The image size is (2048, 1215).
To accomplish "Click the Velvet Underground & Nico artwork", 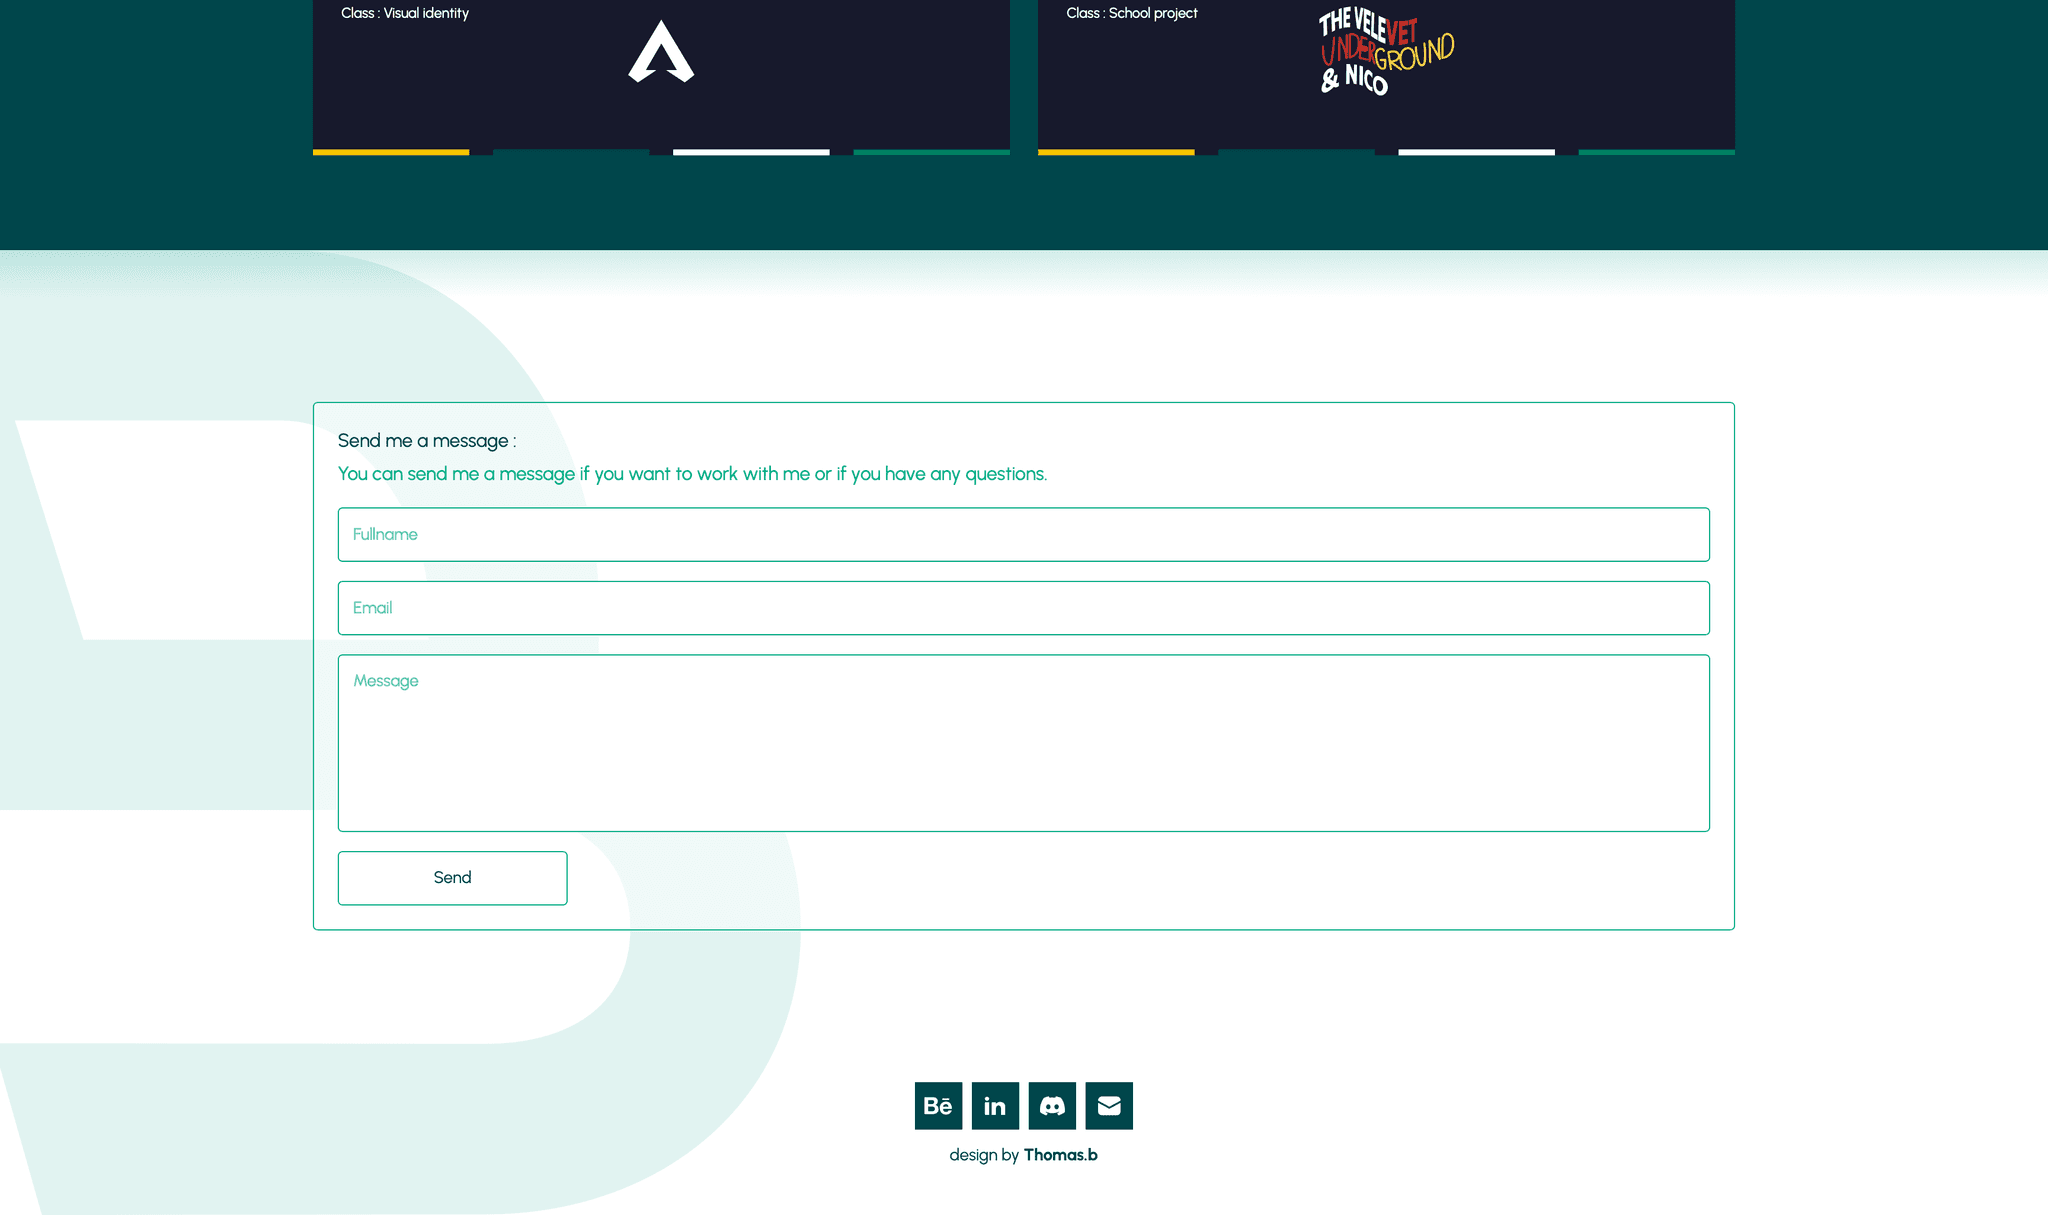I will (1385, 52).
